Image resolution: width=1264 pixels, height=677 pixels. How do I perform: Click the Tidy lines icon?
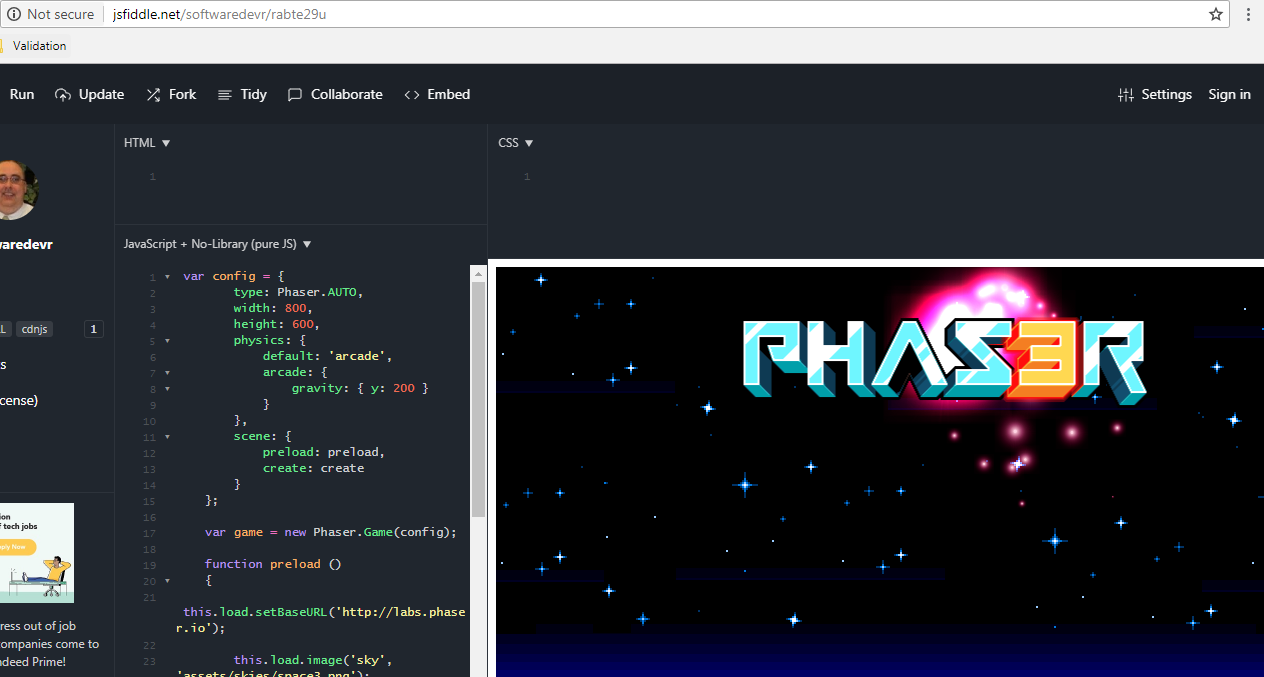pyautogui.click(x=227, y=94)
